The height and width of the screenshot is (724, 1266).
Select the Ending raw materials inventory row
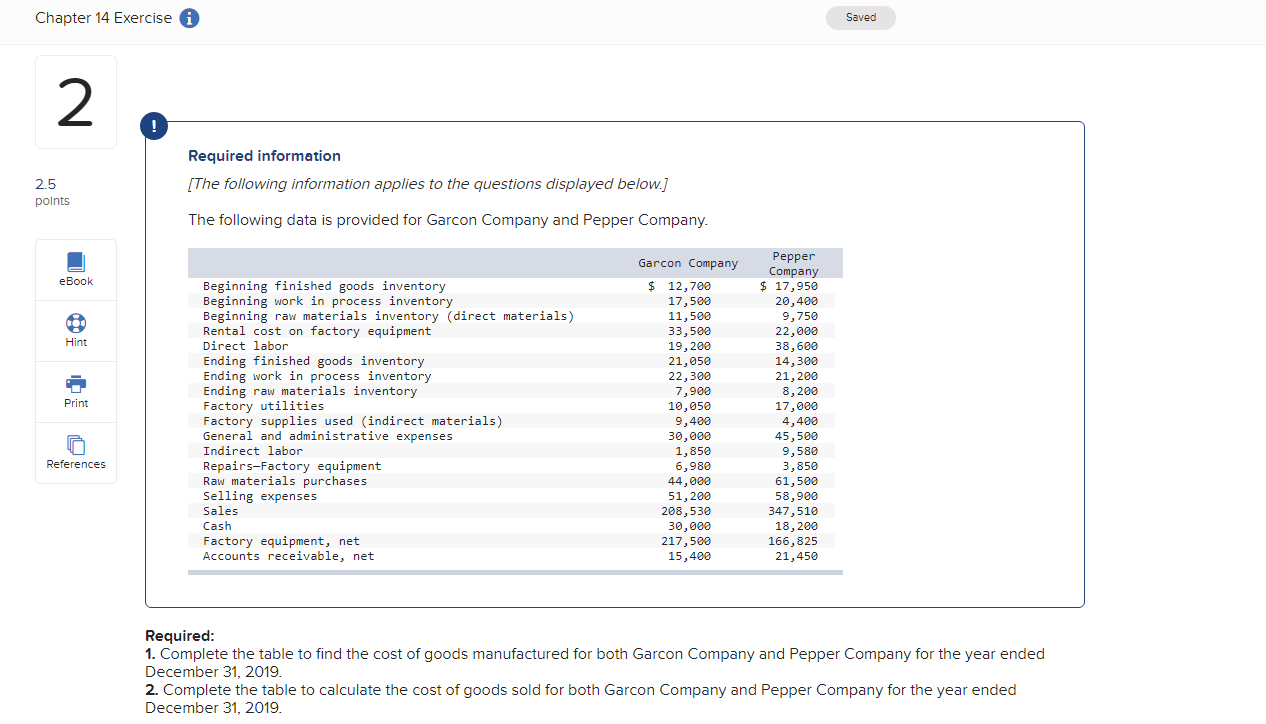point(515,391)
